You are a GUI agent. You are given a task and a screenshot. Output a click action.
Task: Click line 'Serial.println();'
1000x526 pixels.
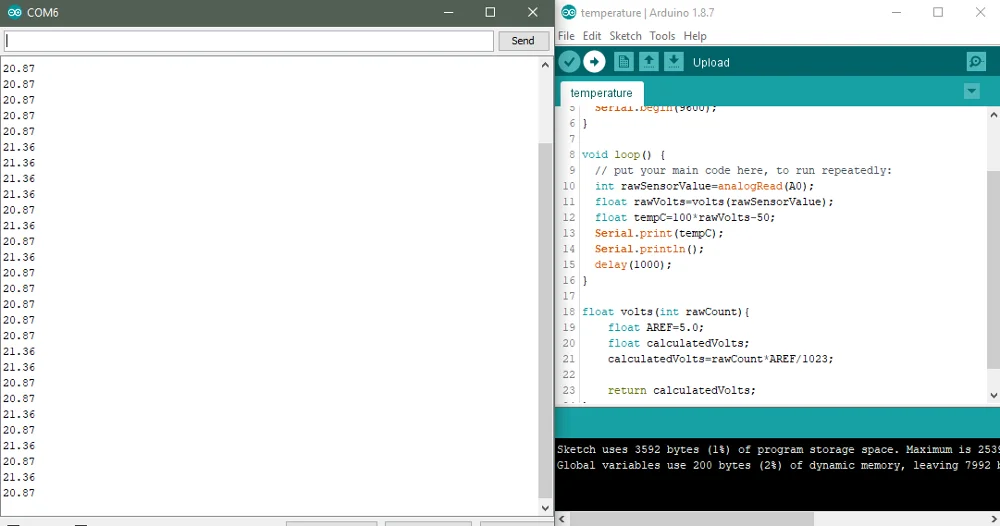click(x=649, y=249)
